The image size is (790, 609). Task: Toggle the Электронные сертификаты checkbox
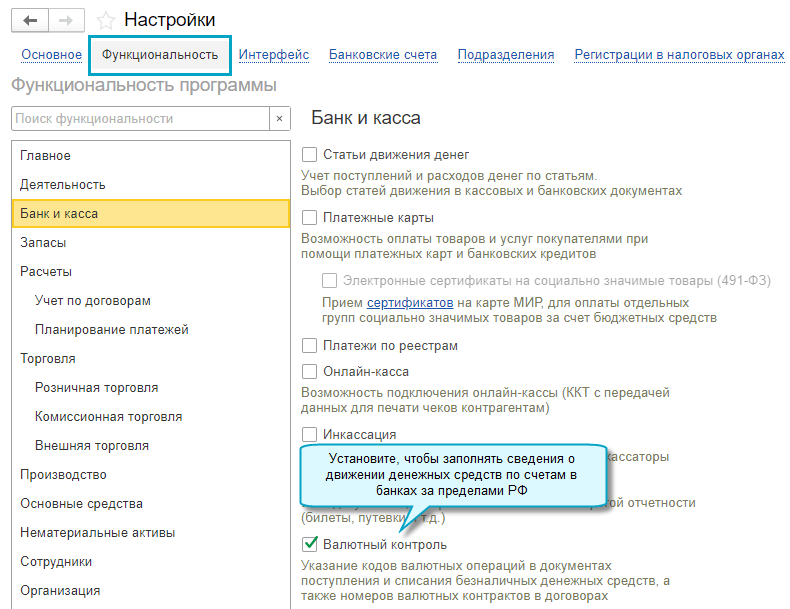(330, 281)
